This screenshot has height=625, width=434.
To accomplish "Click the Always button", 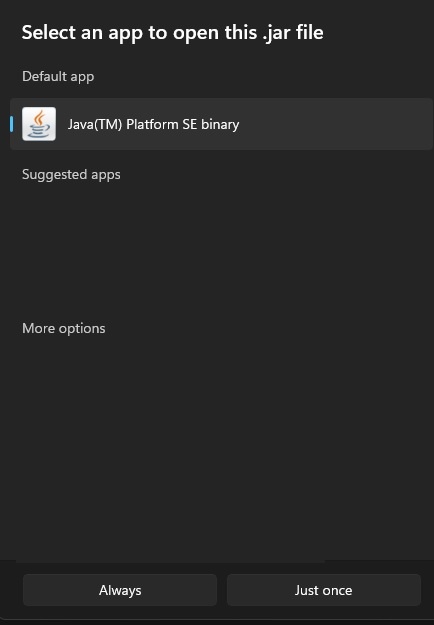I will [120, 590].
